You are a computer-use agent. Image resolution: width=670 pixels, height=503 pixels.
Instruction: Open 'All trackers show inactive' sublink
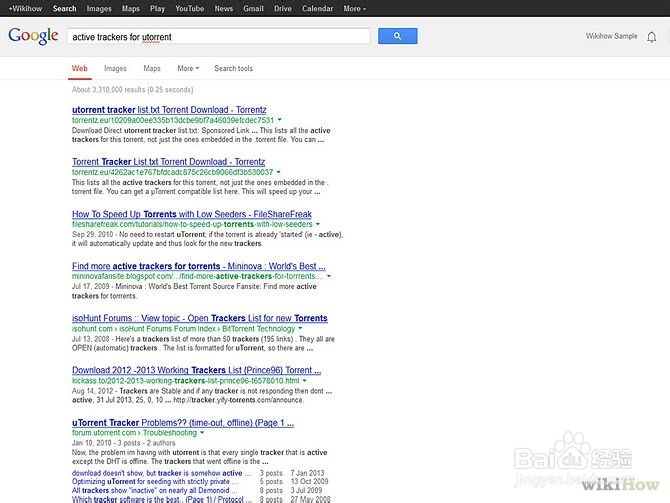coord(155,490)
